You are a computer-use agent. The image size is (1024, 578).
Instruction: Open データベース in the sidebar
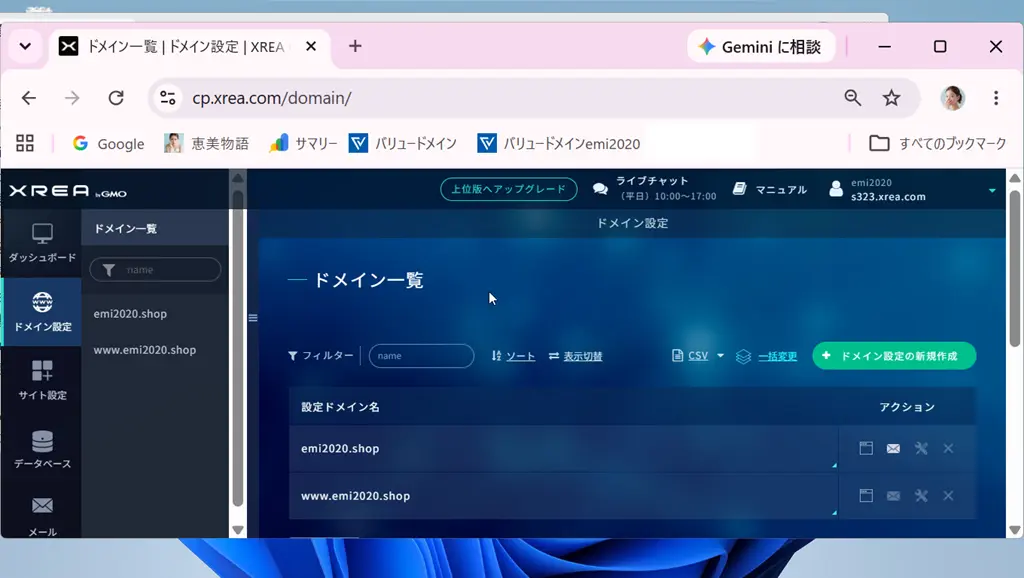(x=42, y=449)
